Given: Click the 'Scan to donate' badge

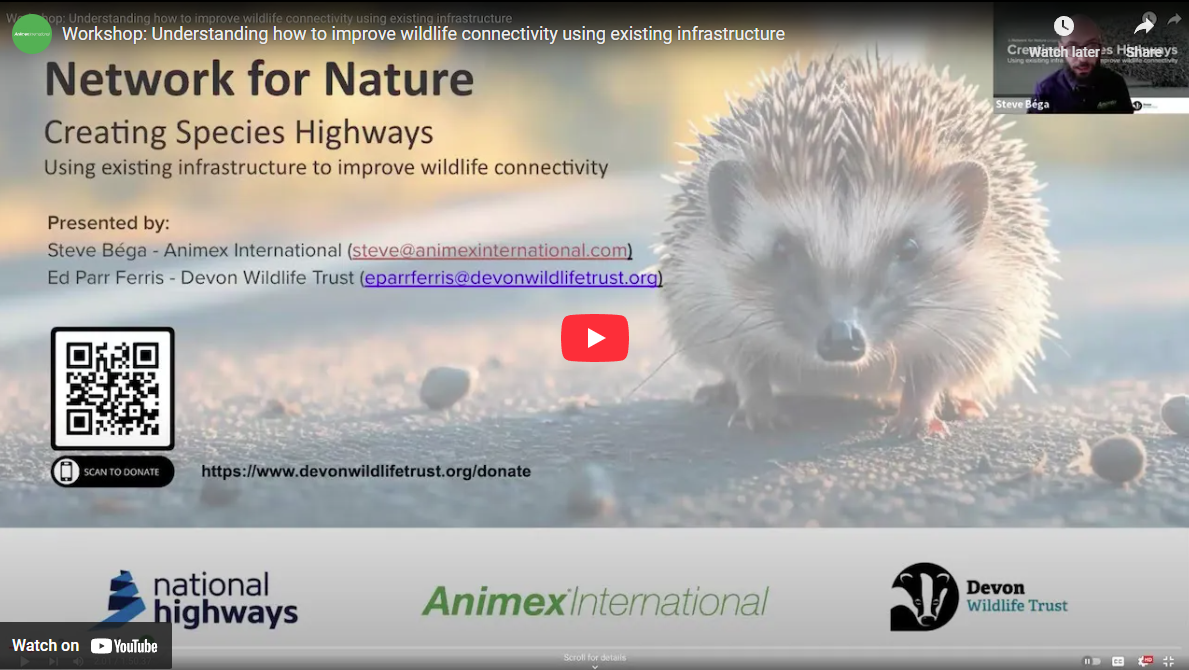Looking at the screenshot, I should (112, 471).
